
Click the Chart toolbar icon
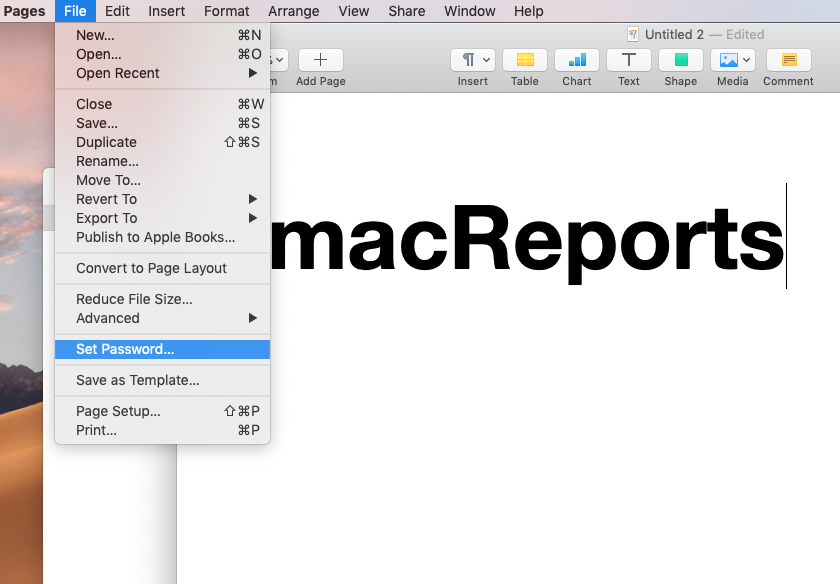pos(576,59)
